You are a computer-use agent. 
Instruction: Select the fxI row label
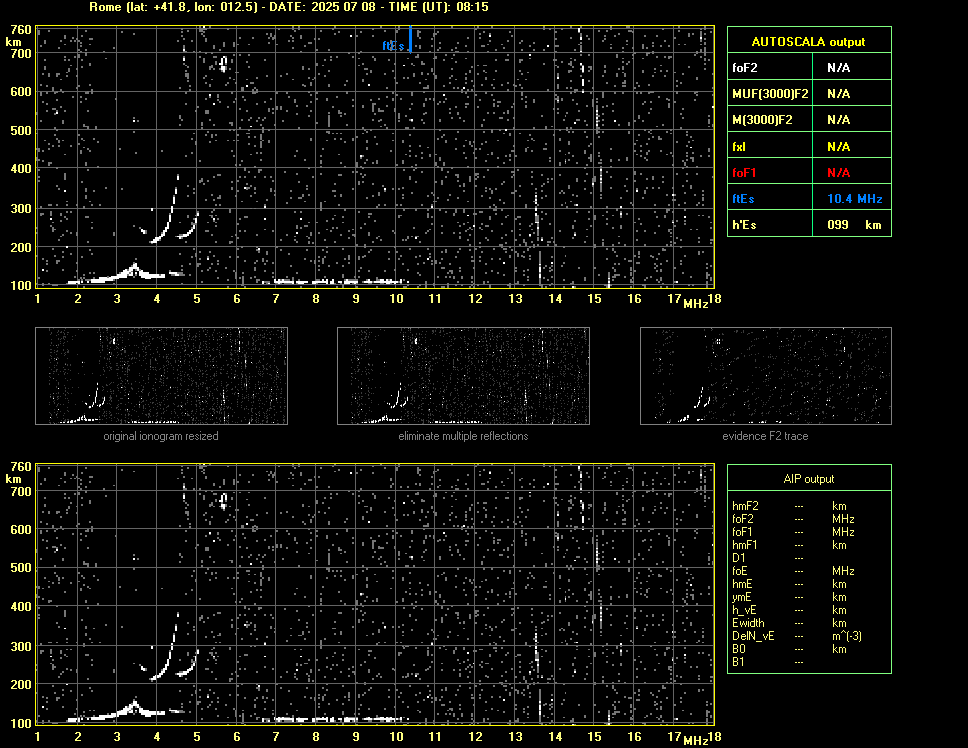click(738, 147)
